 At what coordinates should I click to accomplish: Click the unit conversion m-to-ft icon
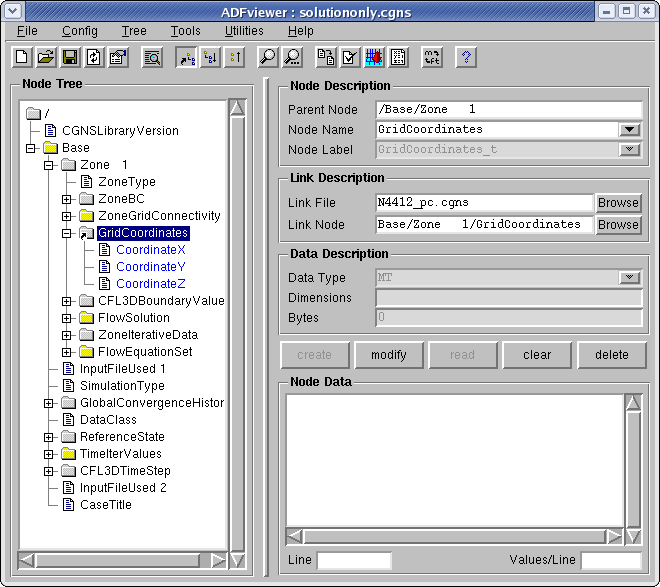pyautogui.click(x=432, y=57)
